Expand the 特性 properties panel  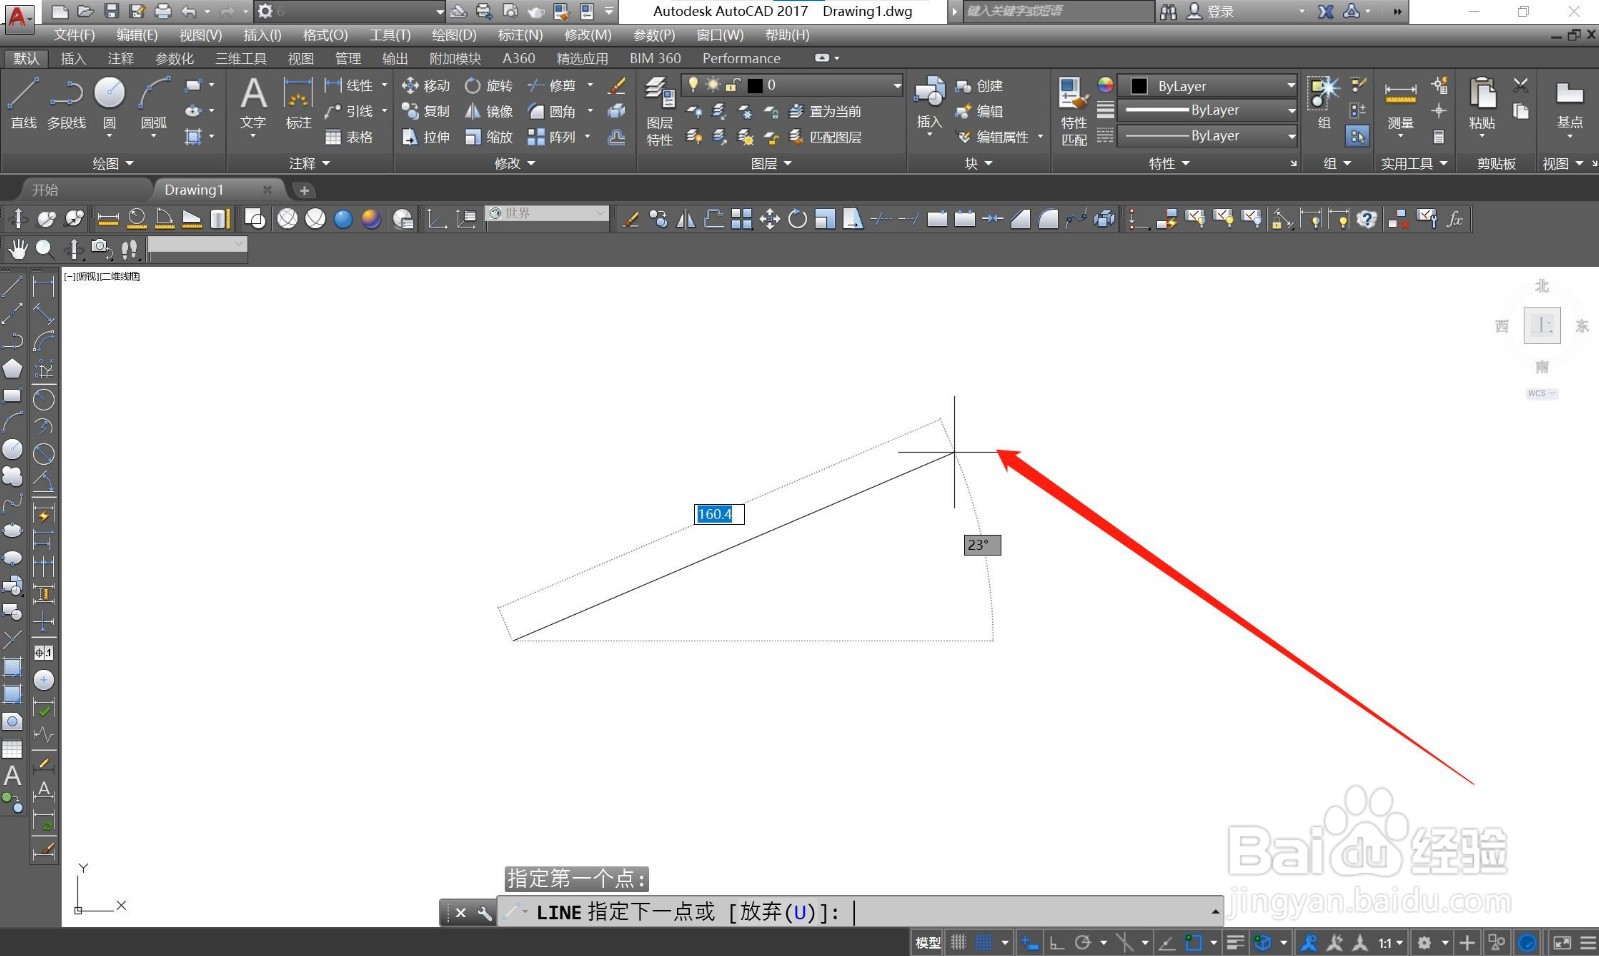[1169, 163]
